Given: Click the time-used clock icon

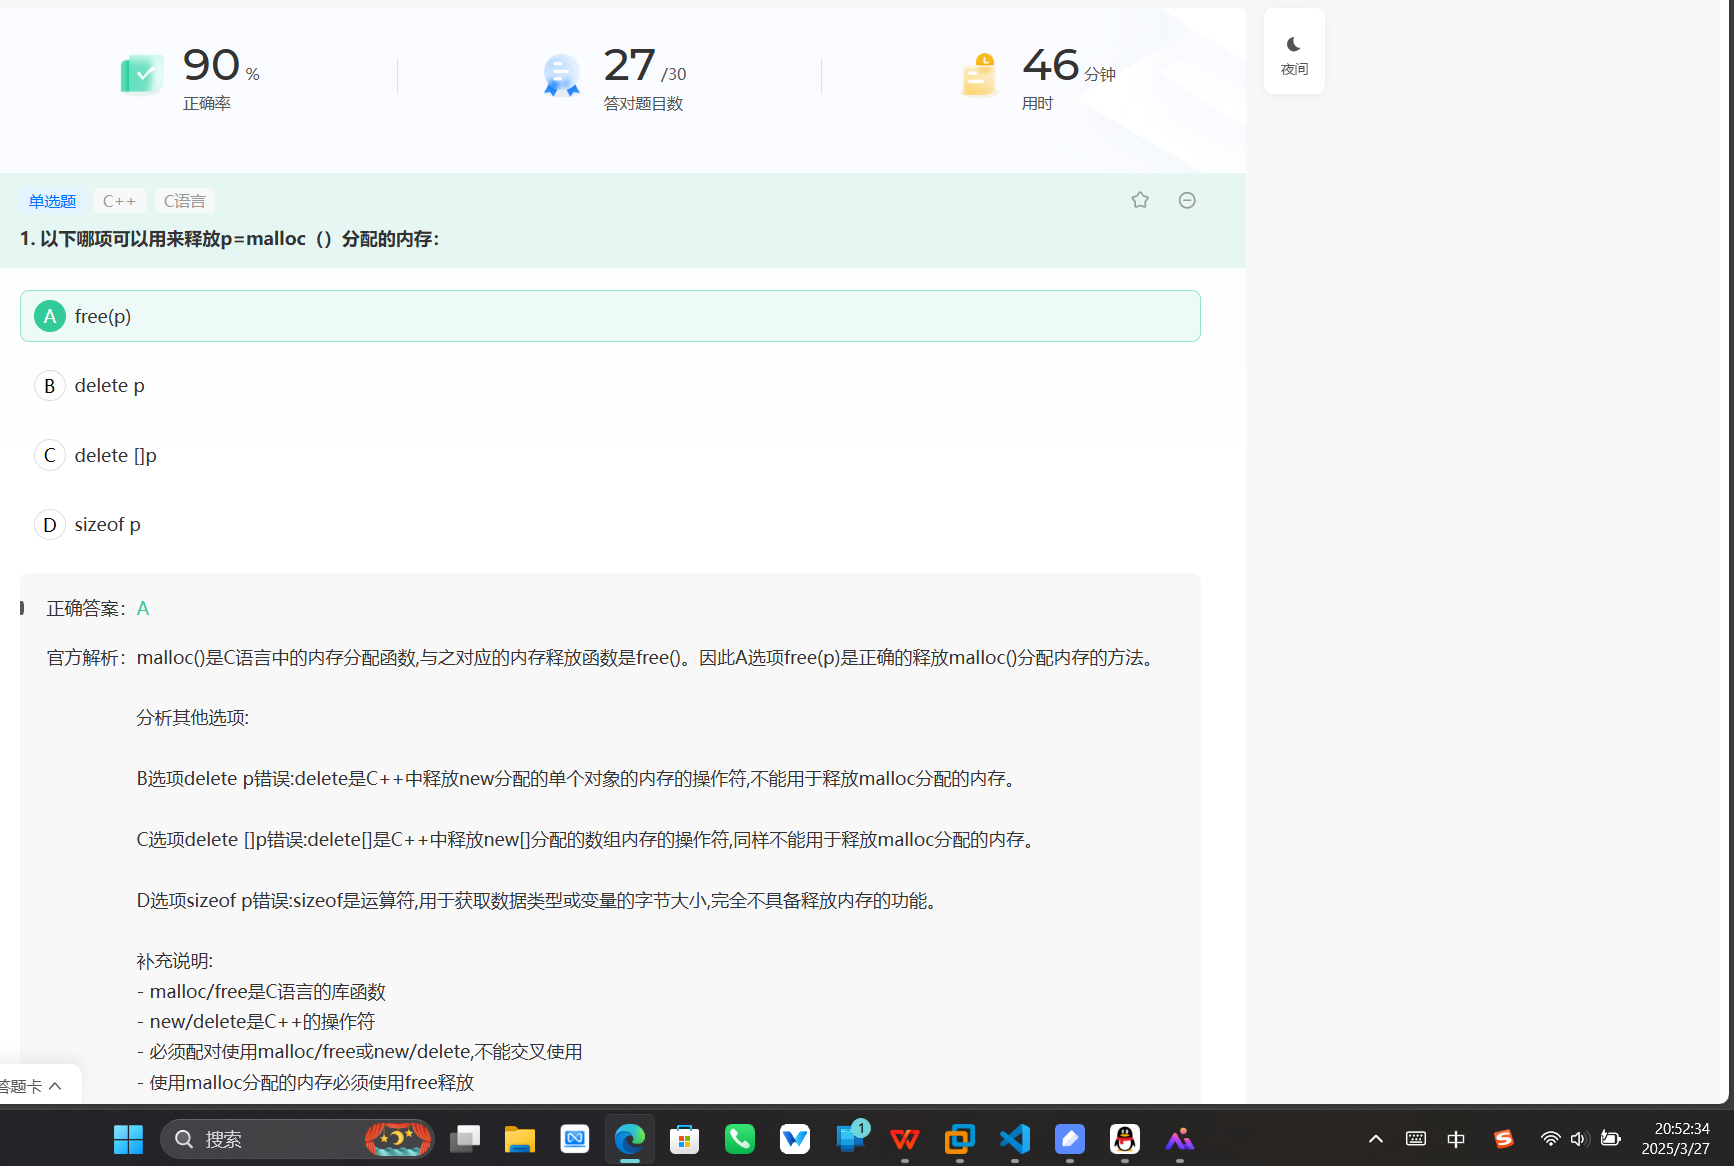Looking at the screenshot, I should point(979,74).
